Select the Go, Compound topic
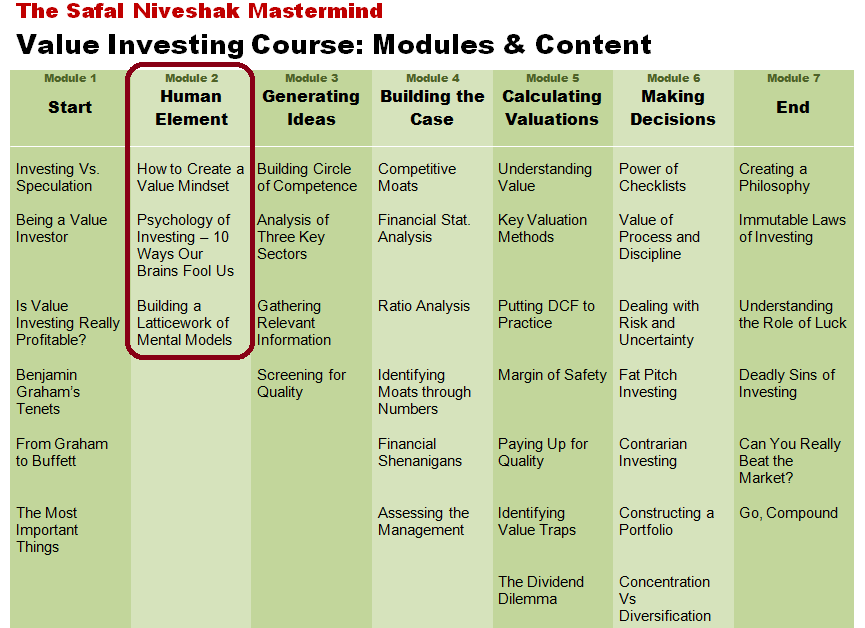This screenshot has width=865, height=628. point(788,513)
